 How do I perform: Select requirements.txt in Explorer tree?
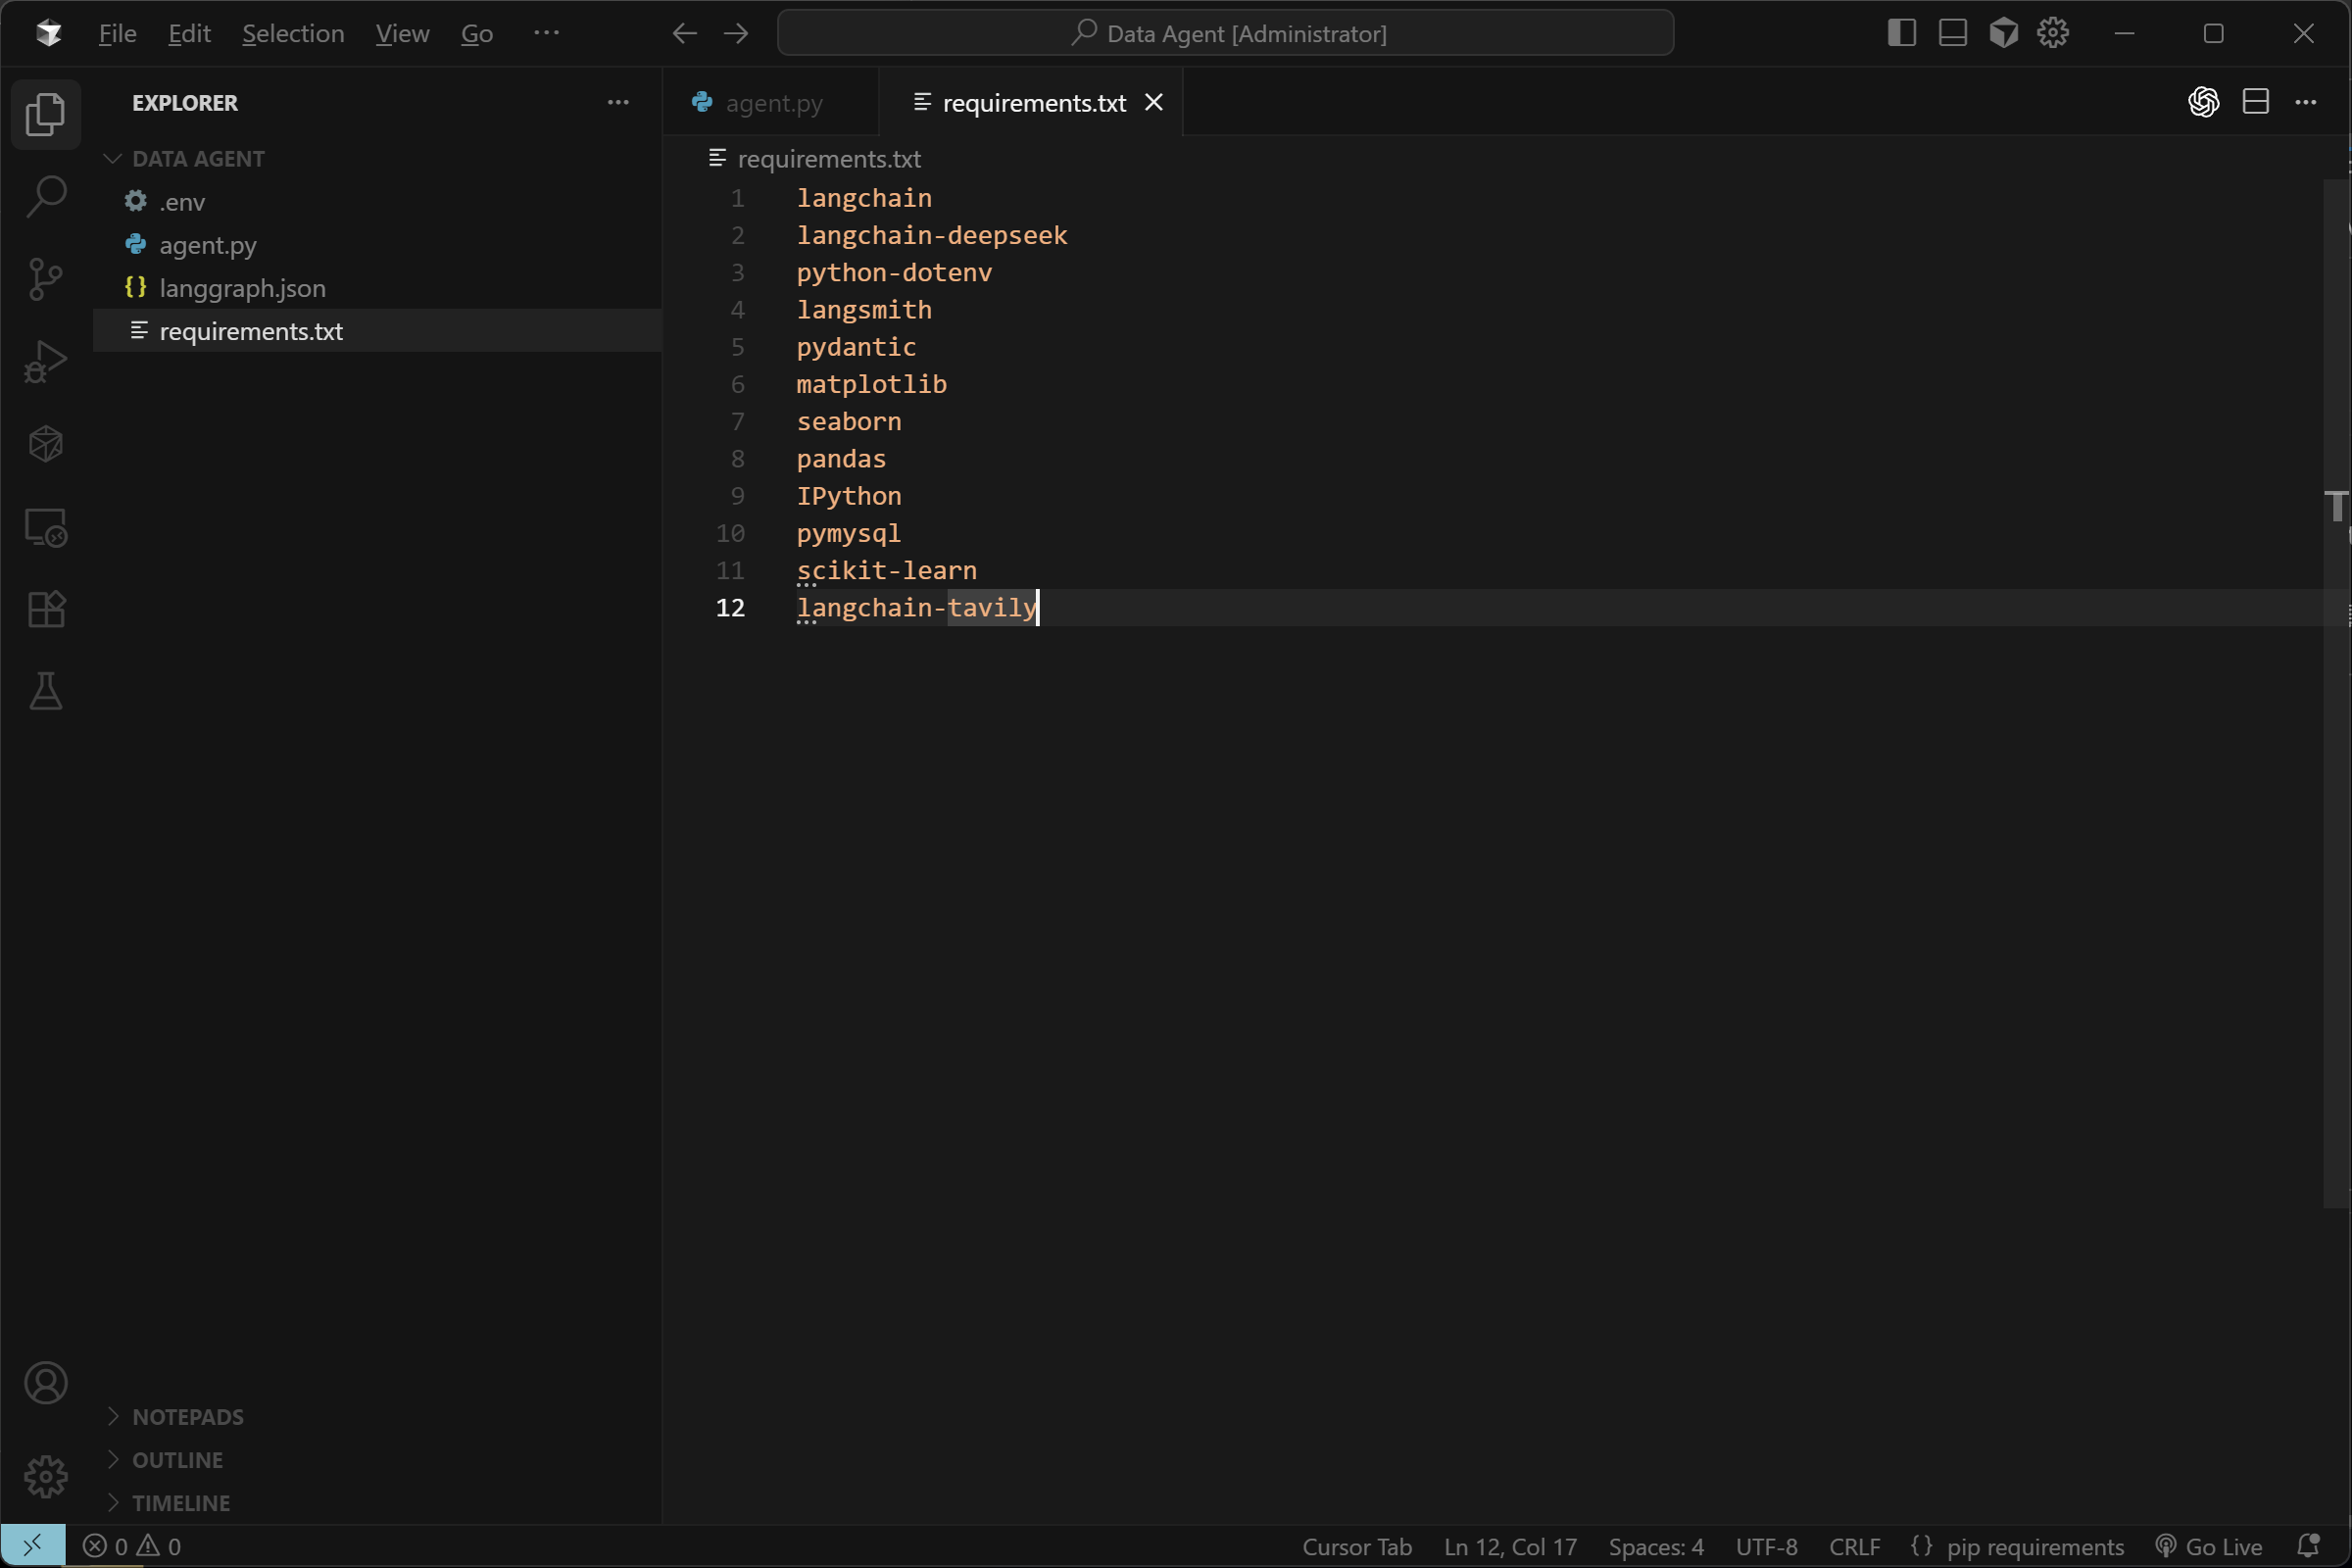[x=378, y=331]
